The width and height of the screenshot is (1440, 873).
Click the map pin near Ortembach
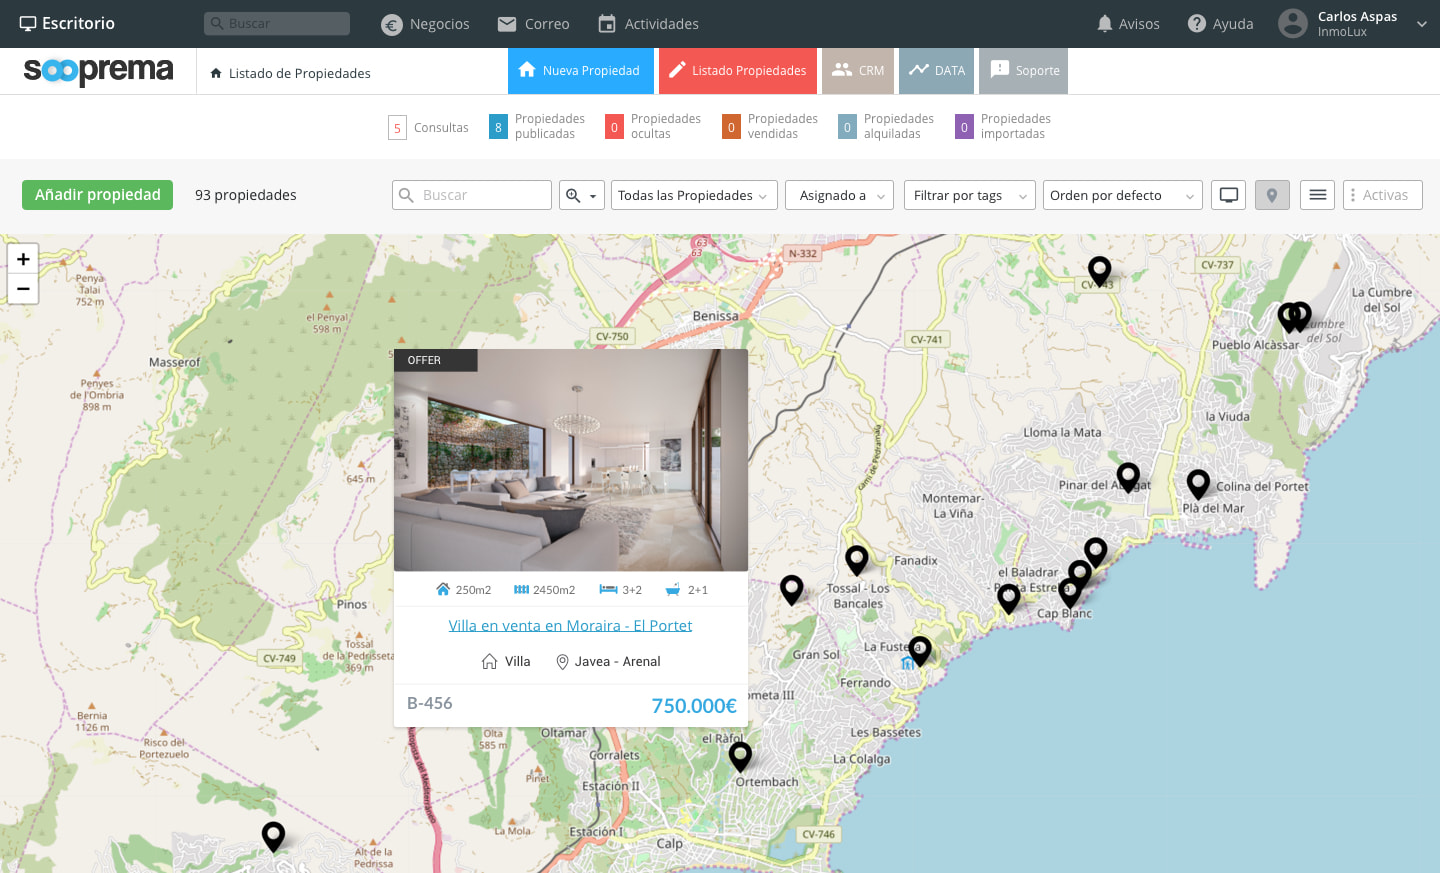click(x=740, y=756)
